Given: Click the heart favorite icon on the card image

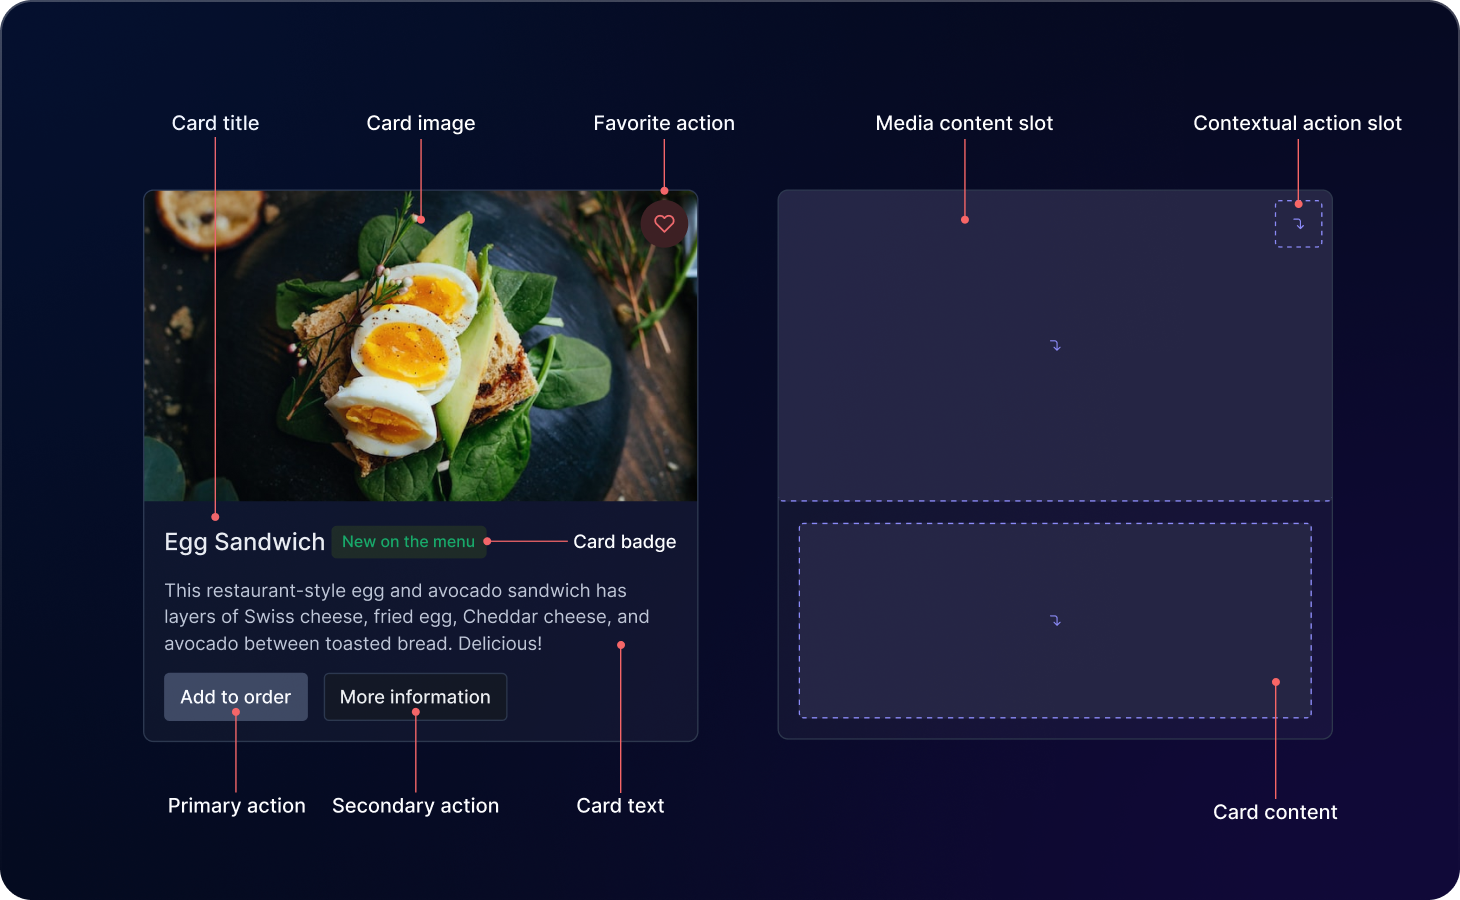Looking at the screenshot, I should click(664, 224).
